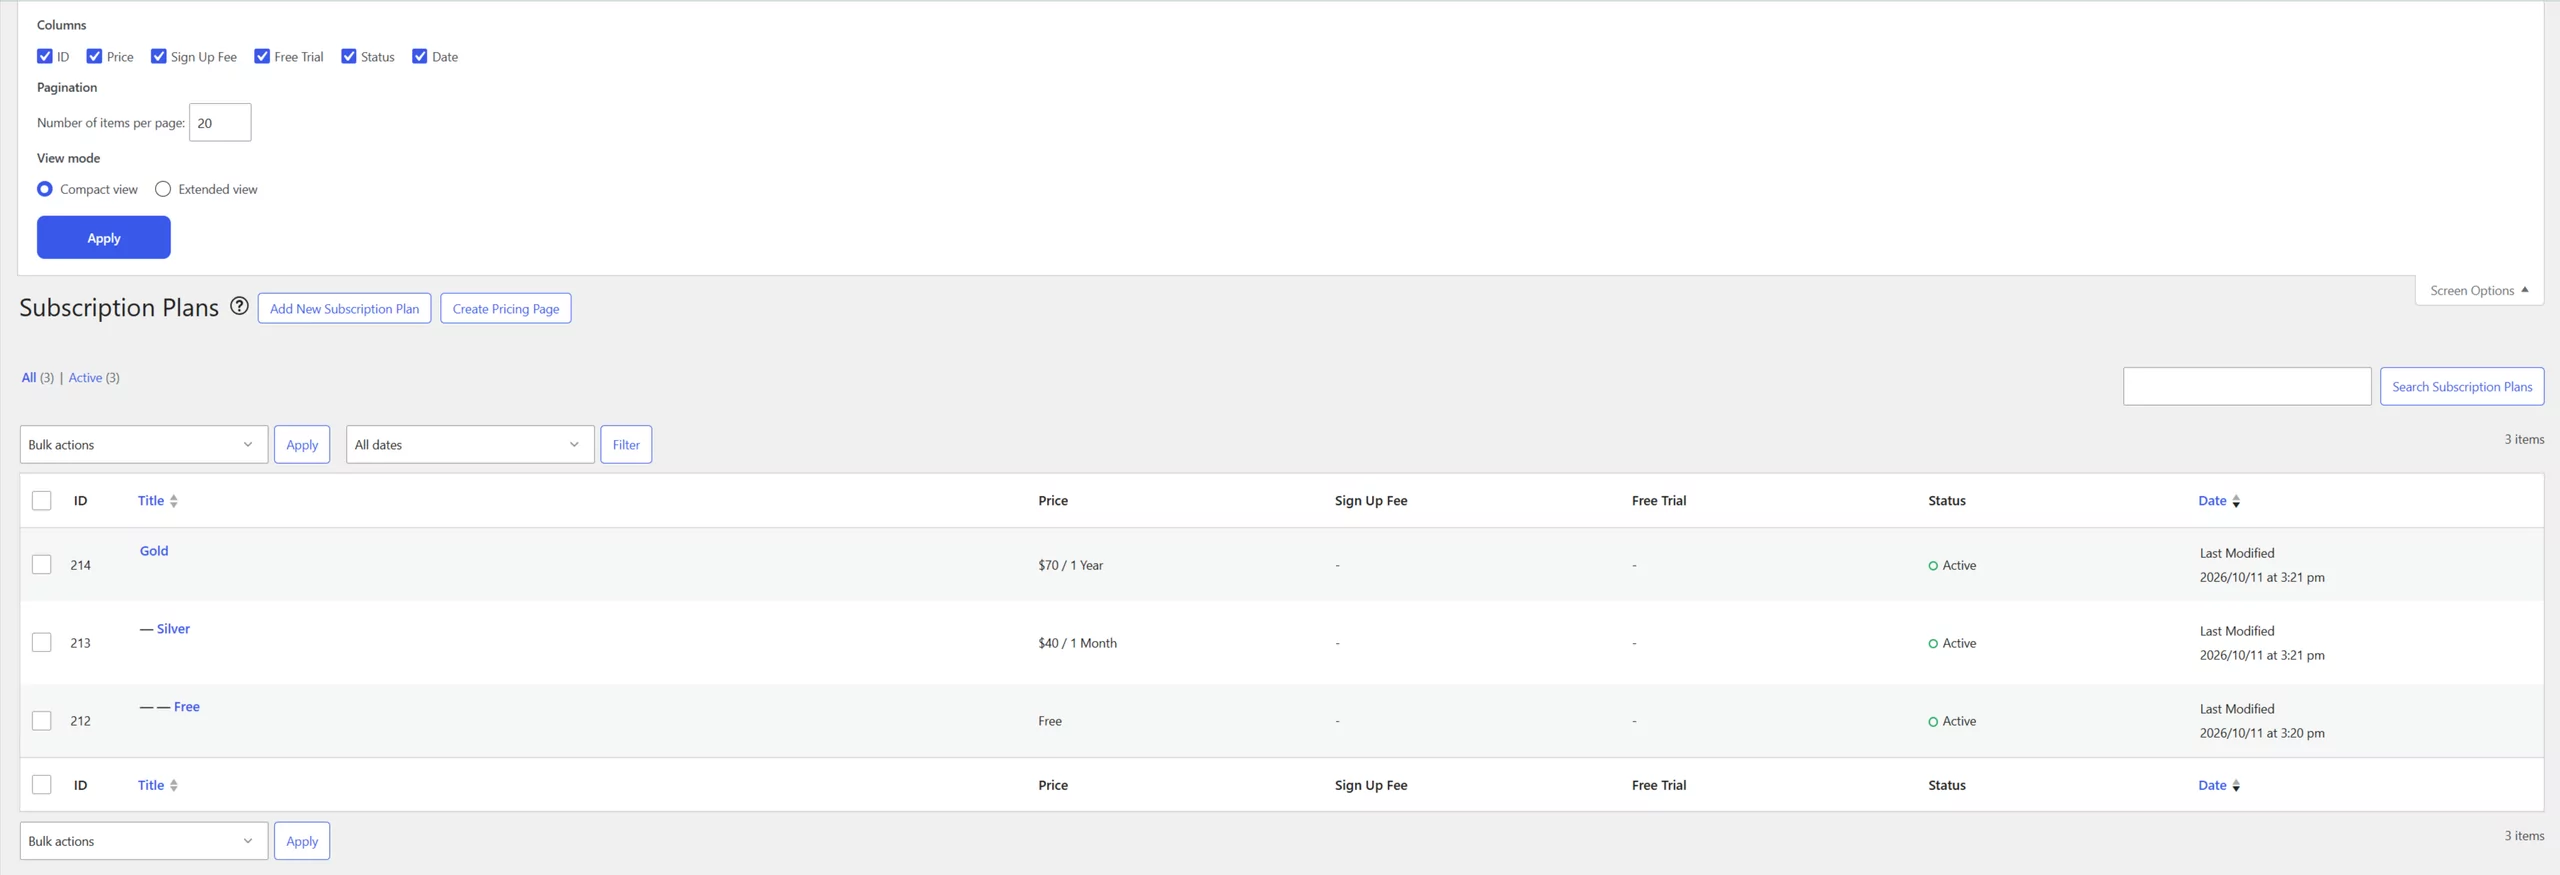Focus the subscription plans search box
The height and width of the screenshot is (875, 2560).
2247,386
